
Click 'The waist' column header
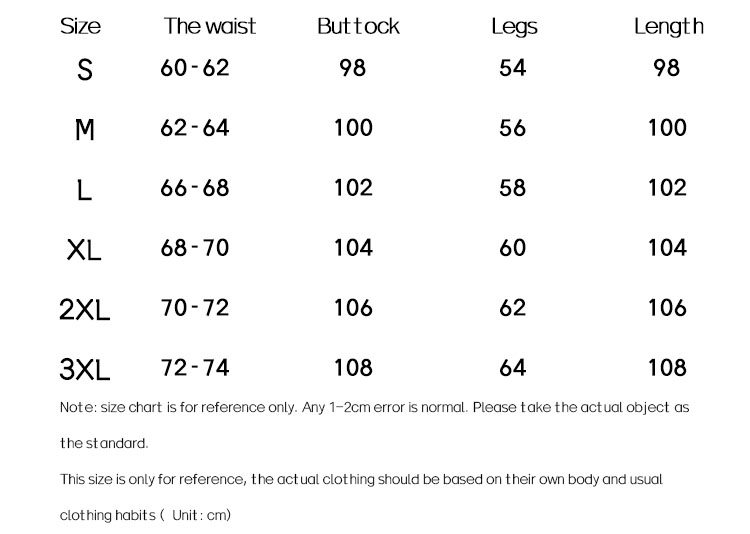tap(210, 26)
